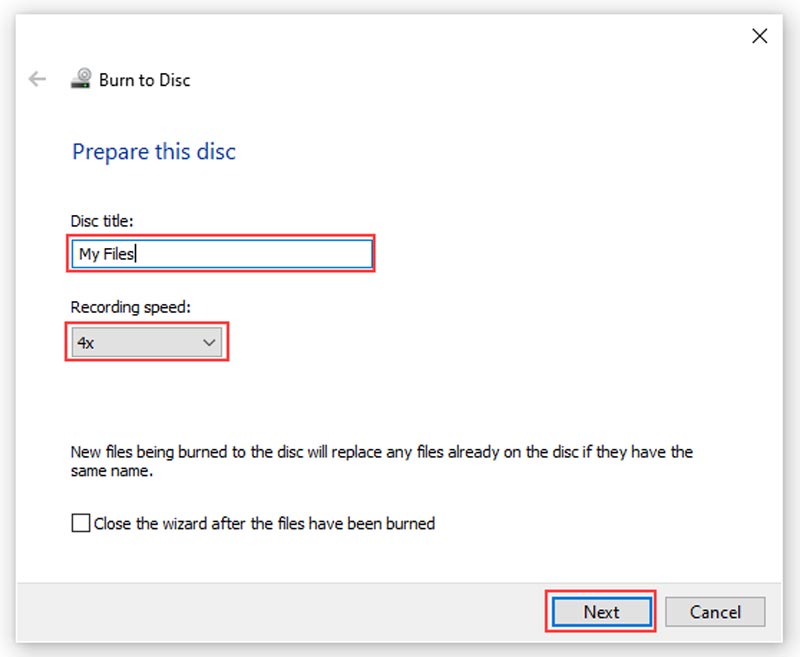Image resolution: width=800 pixels, height=657 pixels.
Task: Click the 'Burn to Disc' window title text
Action: [145, 80]
